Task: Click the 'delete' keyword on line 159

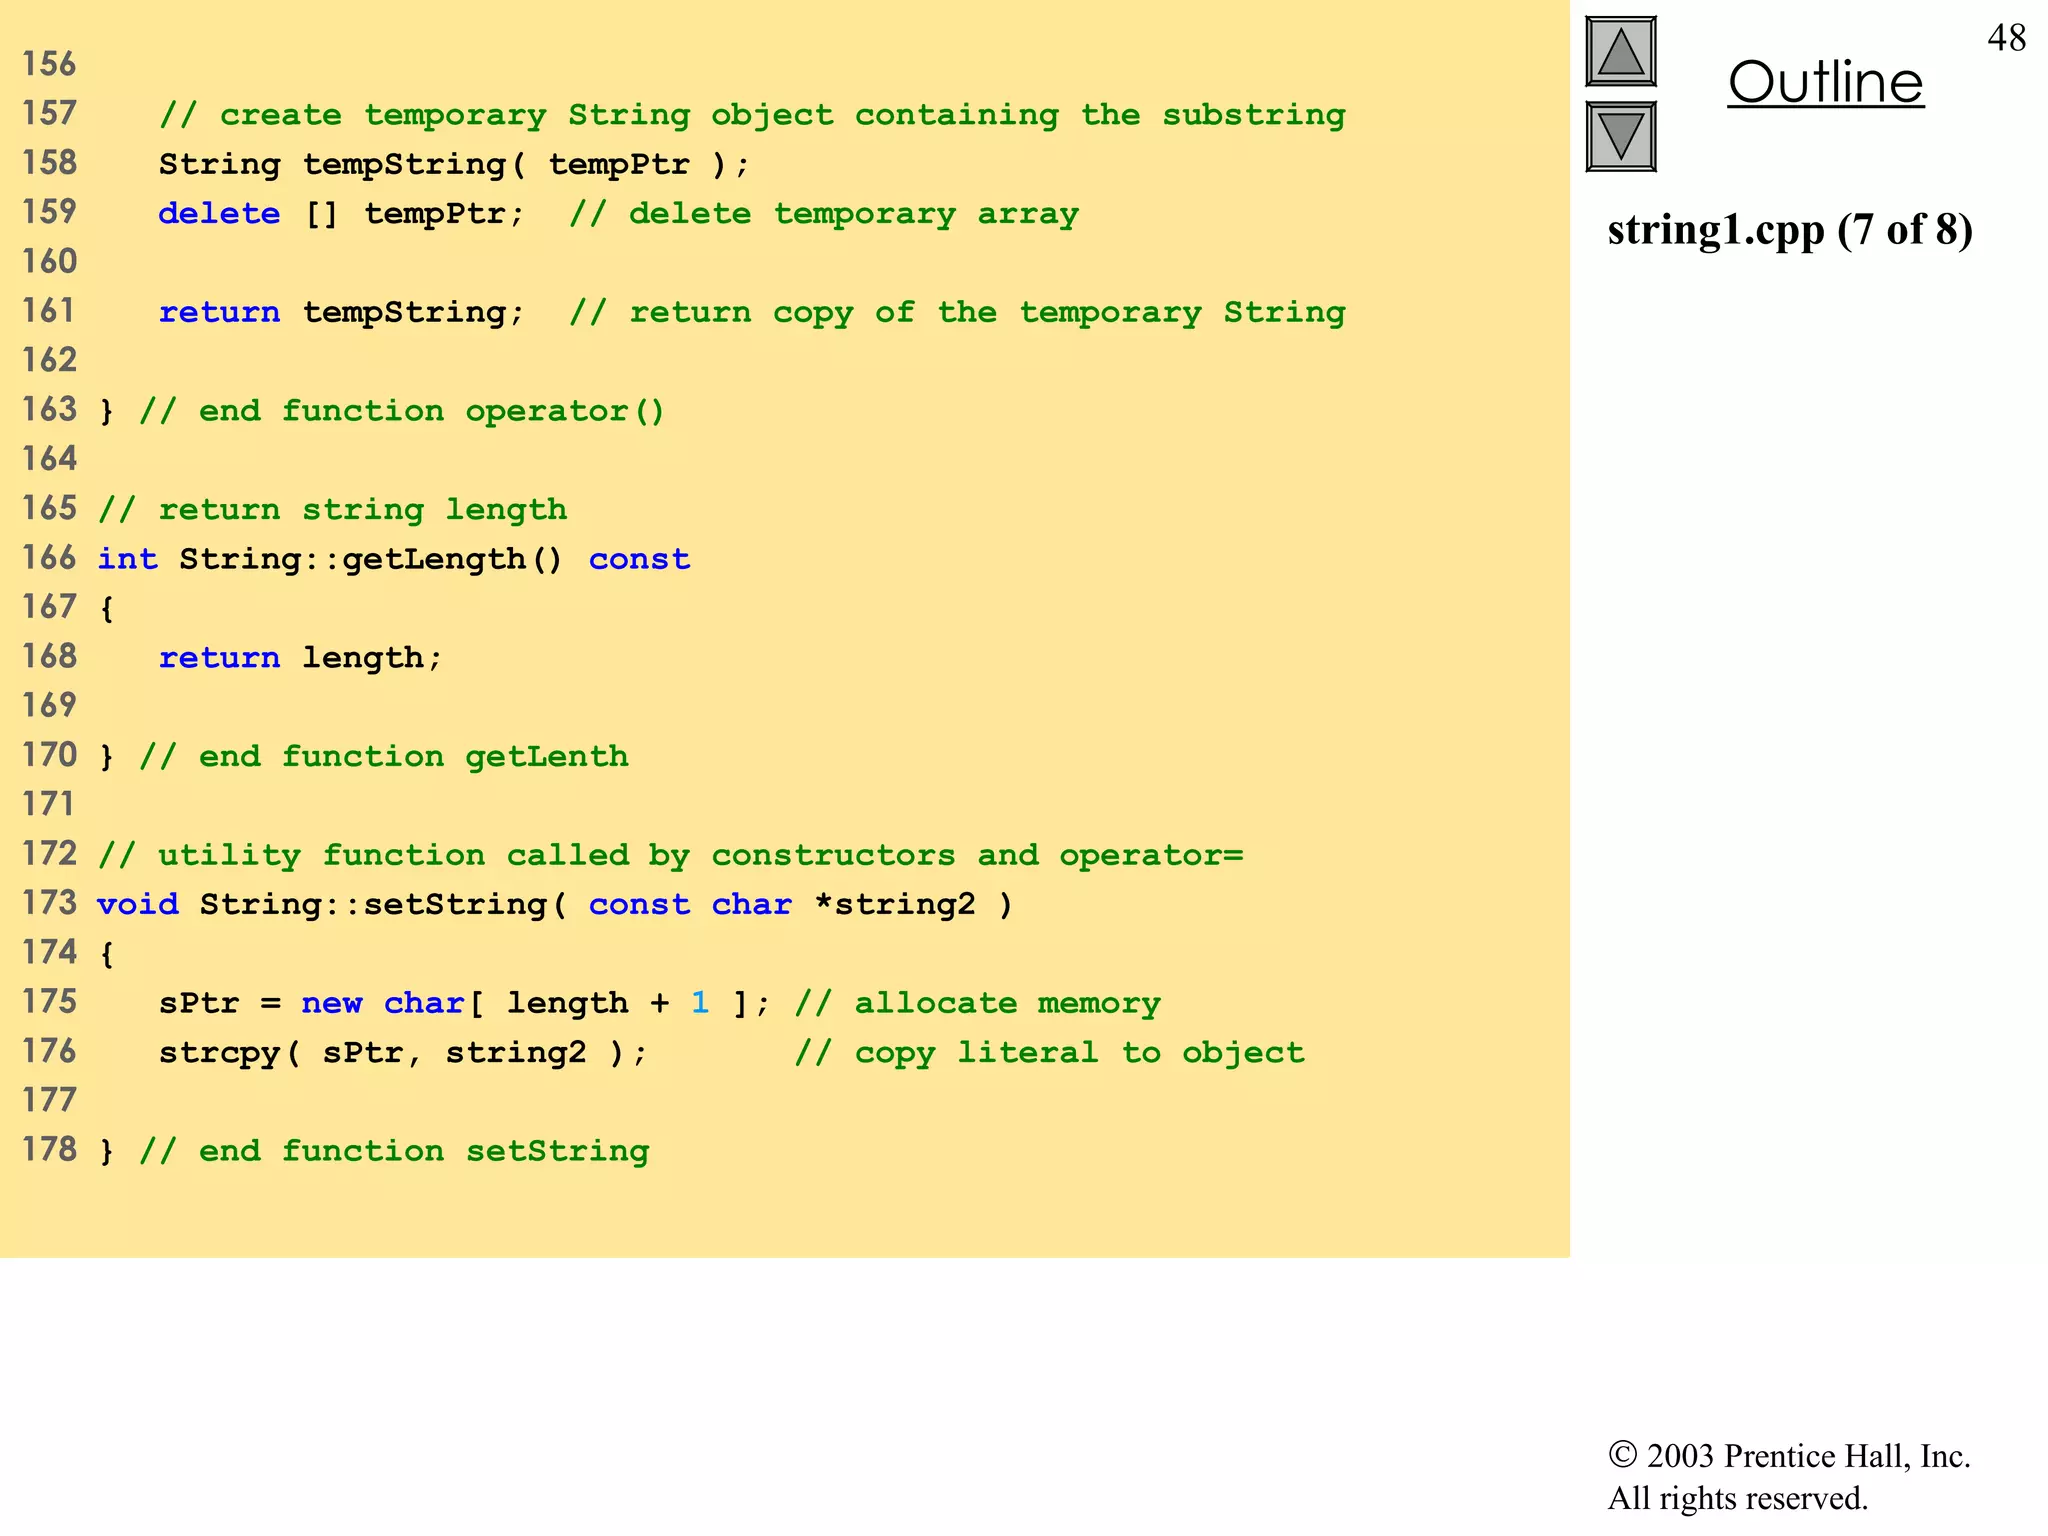Action: coord(219,214)
